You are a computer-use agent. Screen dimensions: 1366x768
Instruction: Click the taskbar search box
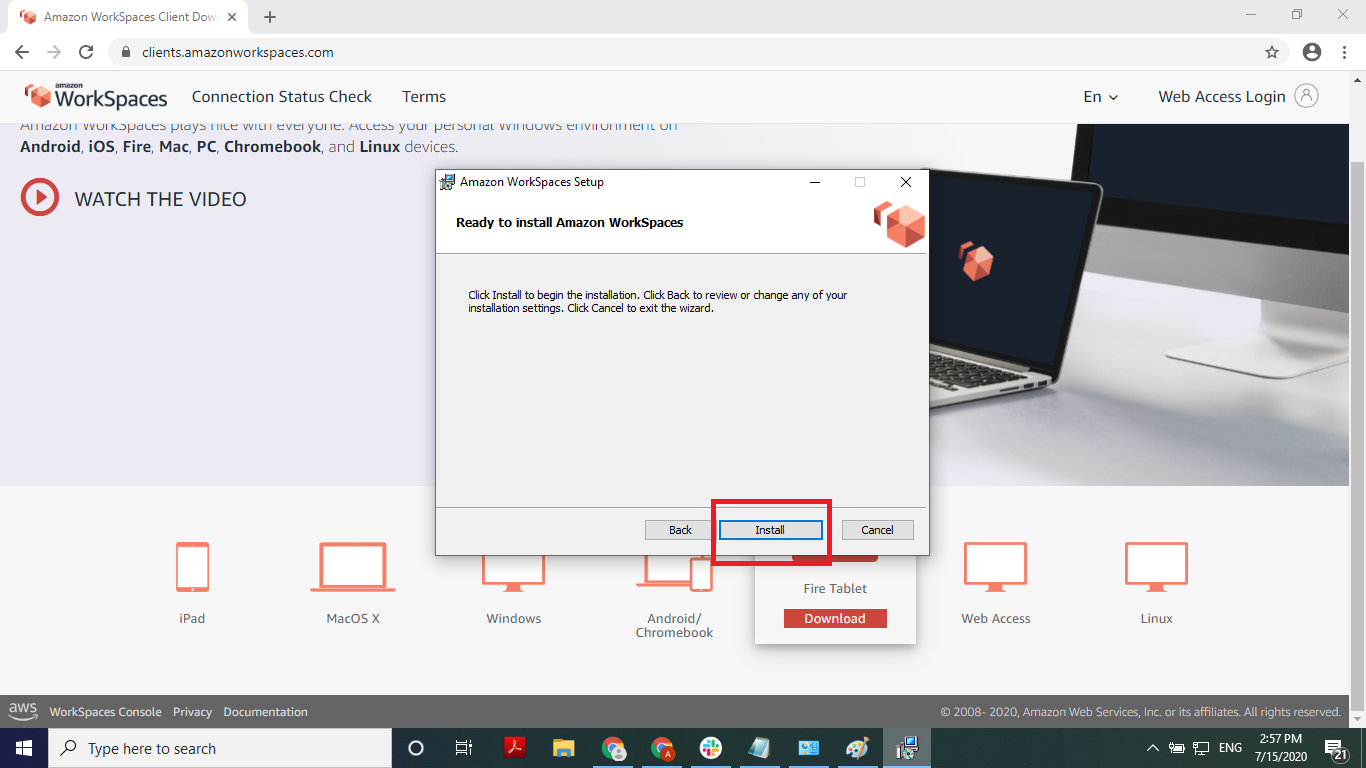(219, 748)
